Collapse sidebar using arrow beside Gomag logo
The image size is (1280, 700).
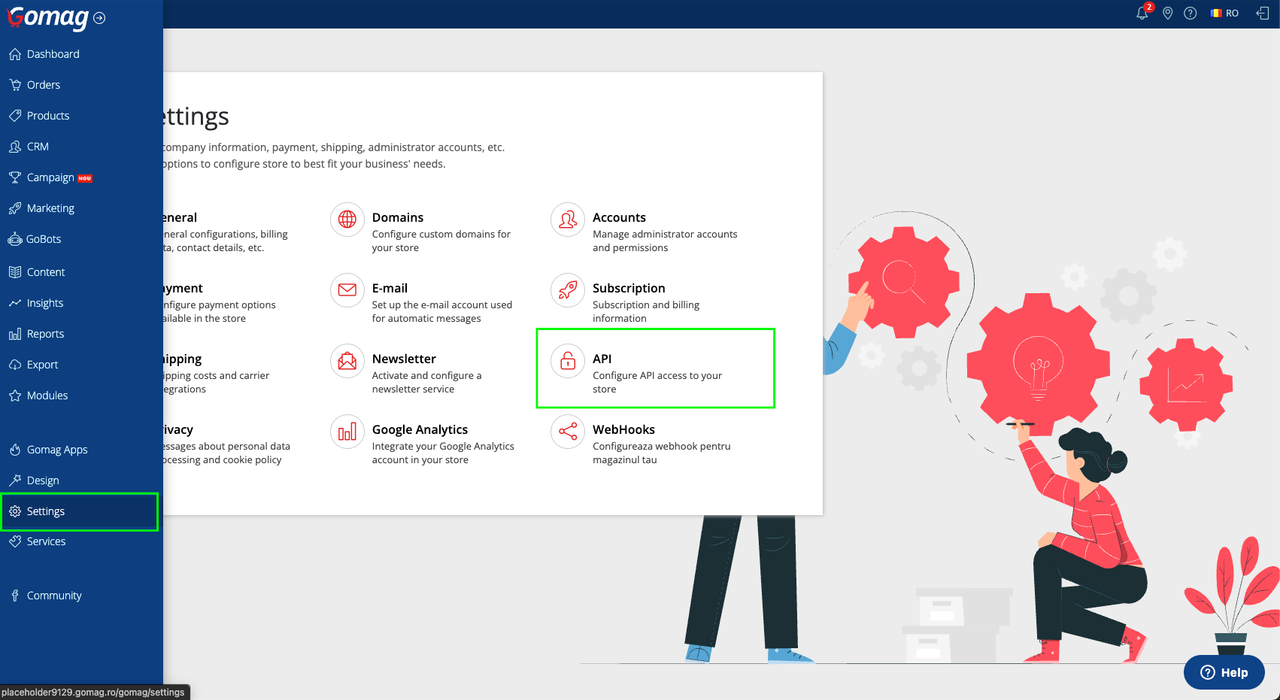pos(99,18)
